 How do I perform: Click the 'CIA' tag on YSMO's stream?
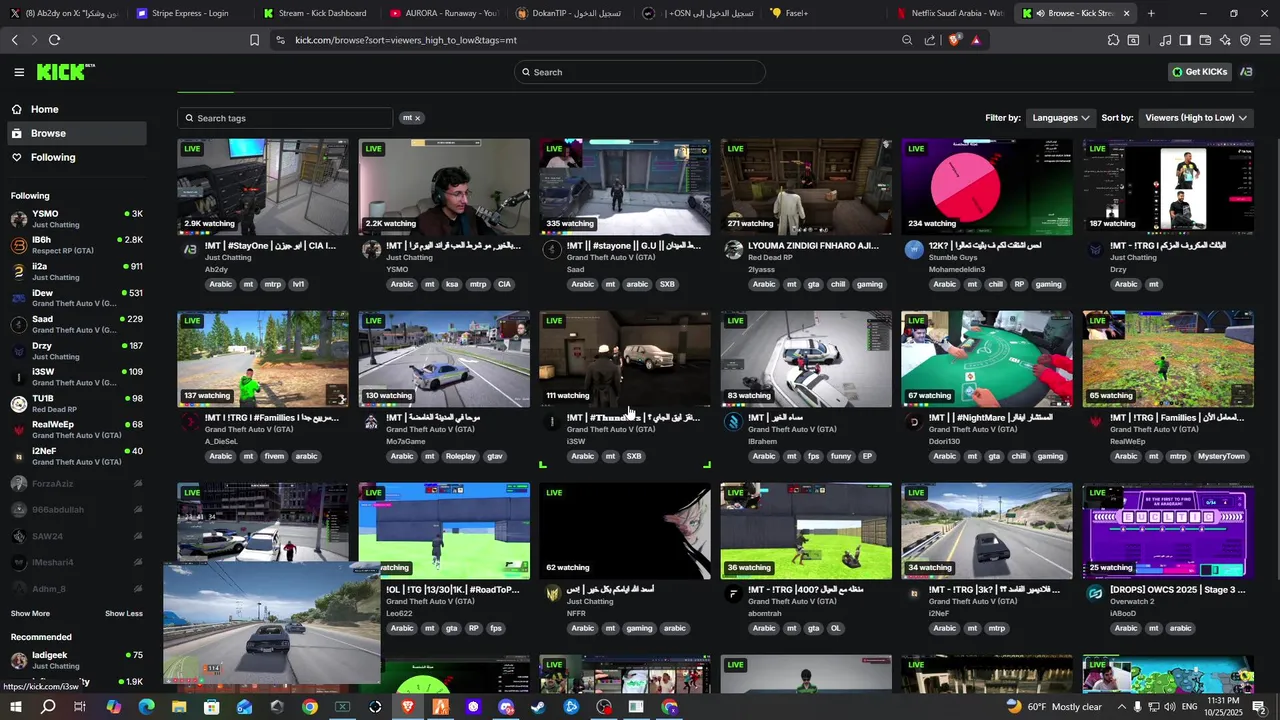504,284
